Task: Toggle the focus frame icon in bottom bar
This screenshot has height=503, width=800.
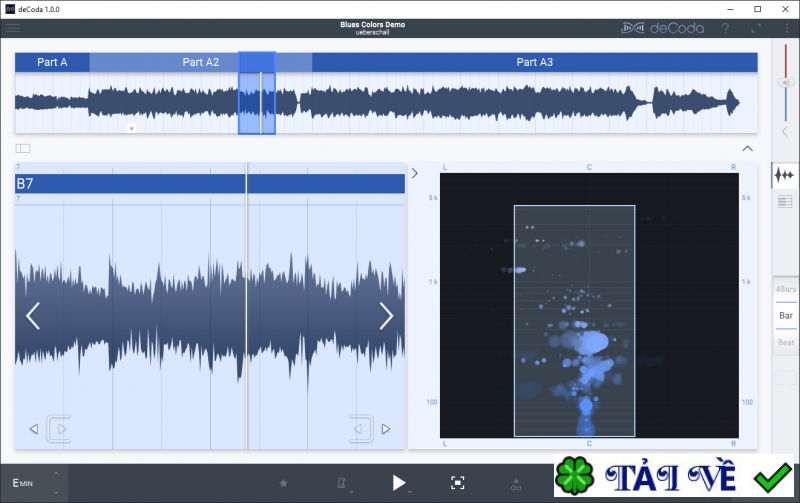Action: (x=457, y=483)
